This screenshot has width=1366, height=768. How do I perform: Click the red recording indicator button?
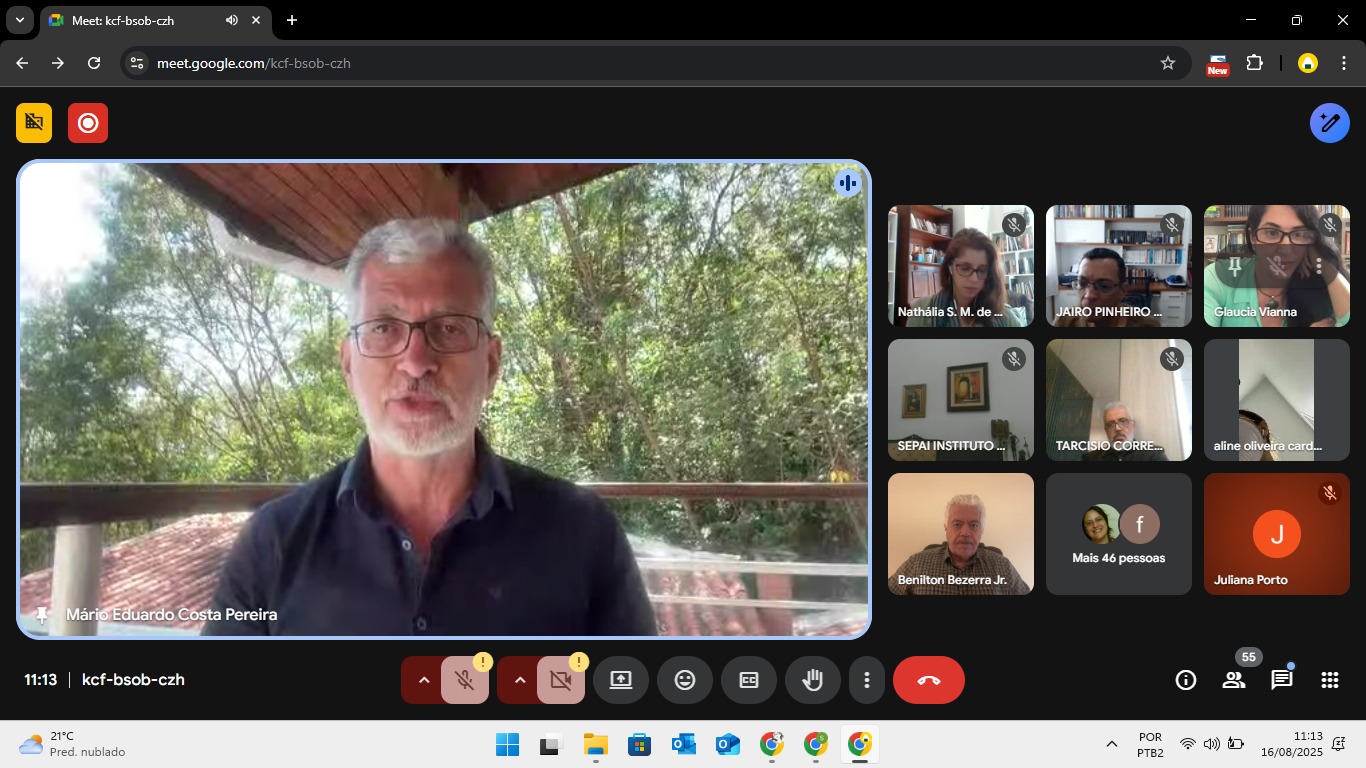[88, 123]
